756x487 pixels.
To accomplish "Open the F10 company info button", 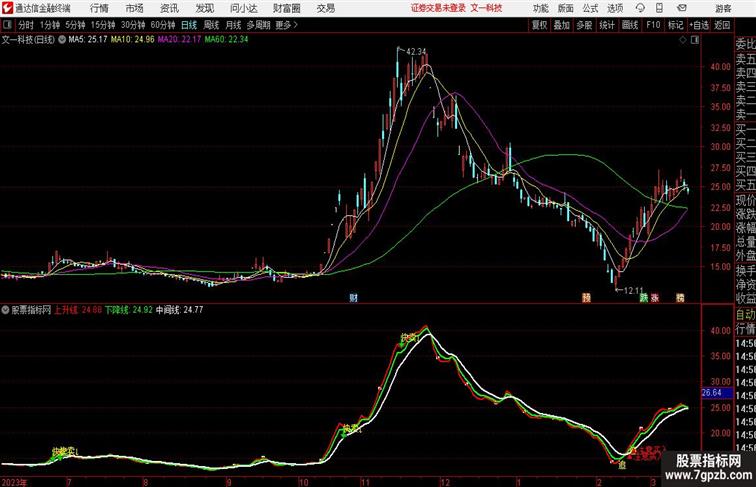I will pos(653,25).
